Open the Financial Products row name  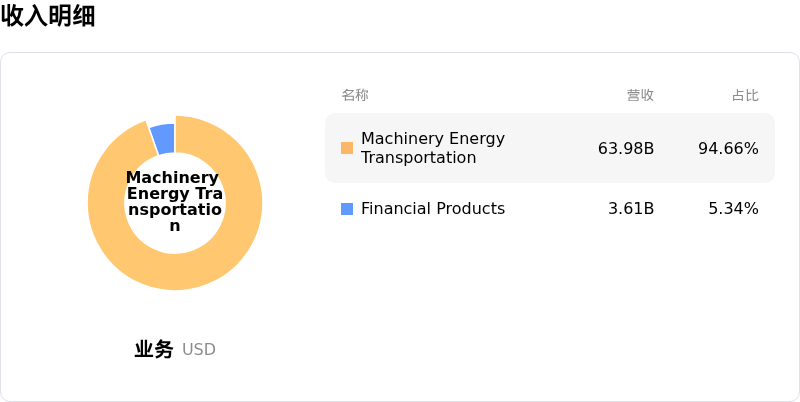432,209
